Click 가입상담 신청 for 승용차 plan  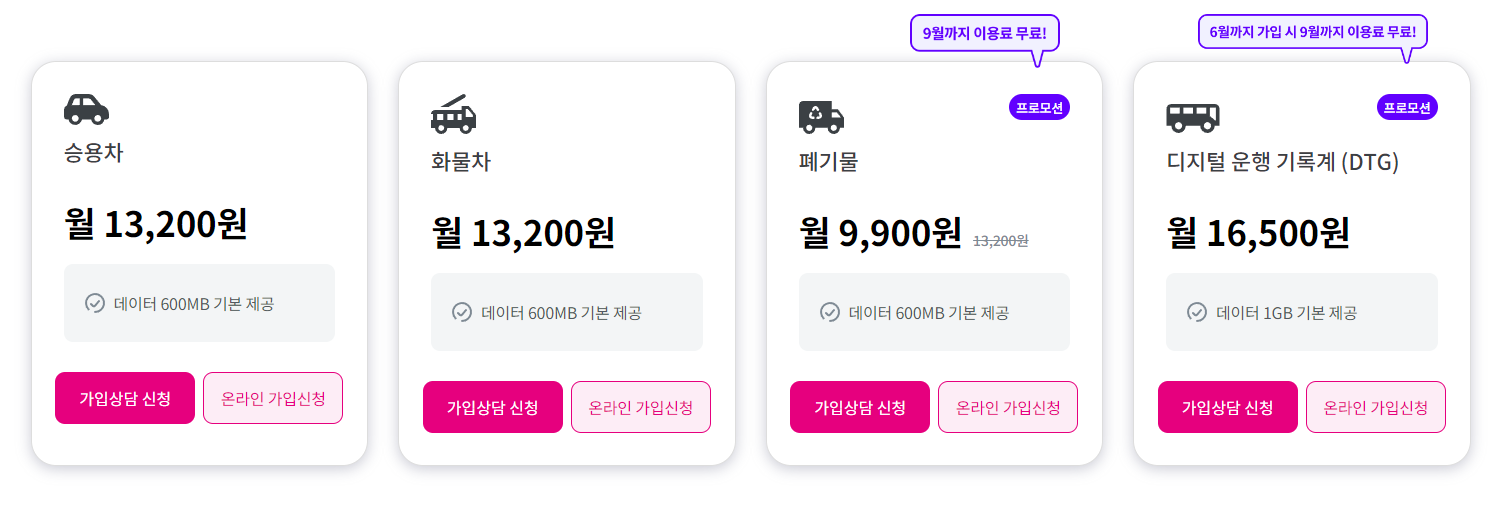(125, 398)
